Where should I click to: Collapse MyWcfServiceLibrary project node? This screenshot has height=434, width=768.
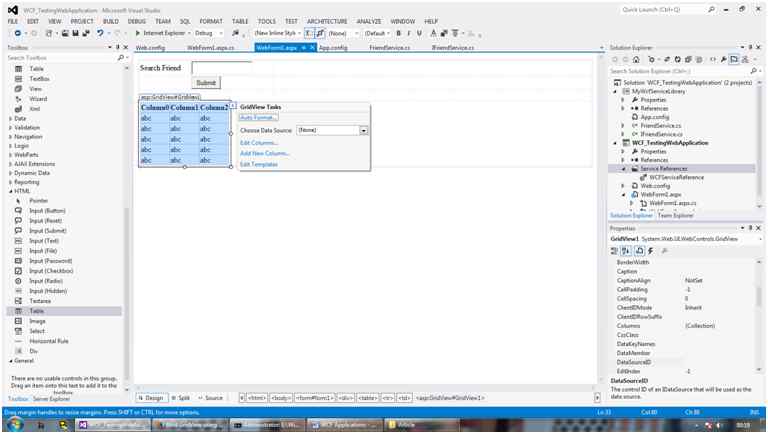point(615,92)
